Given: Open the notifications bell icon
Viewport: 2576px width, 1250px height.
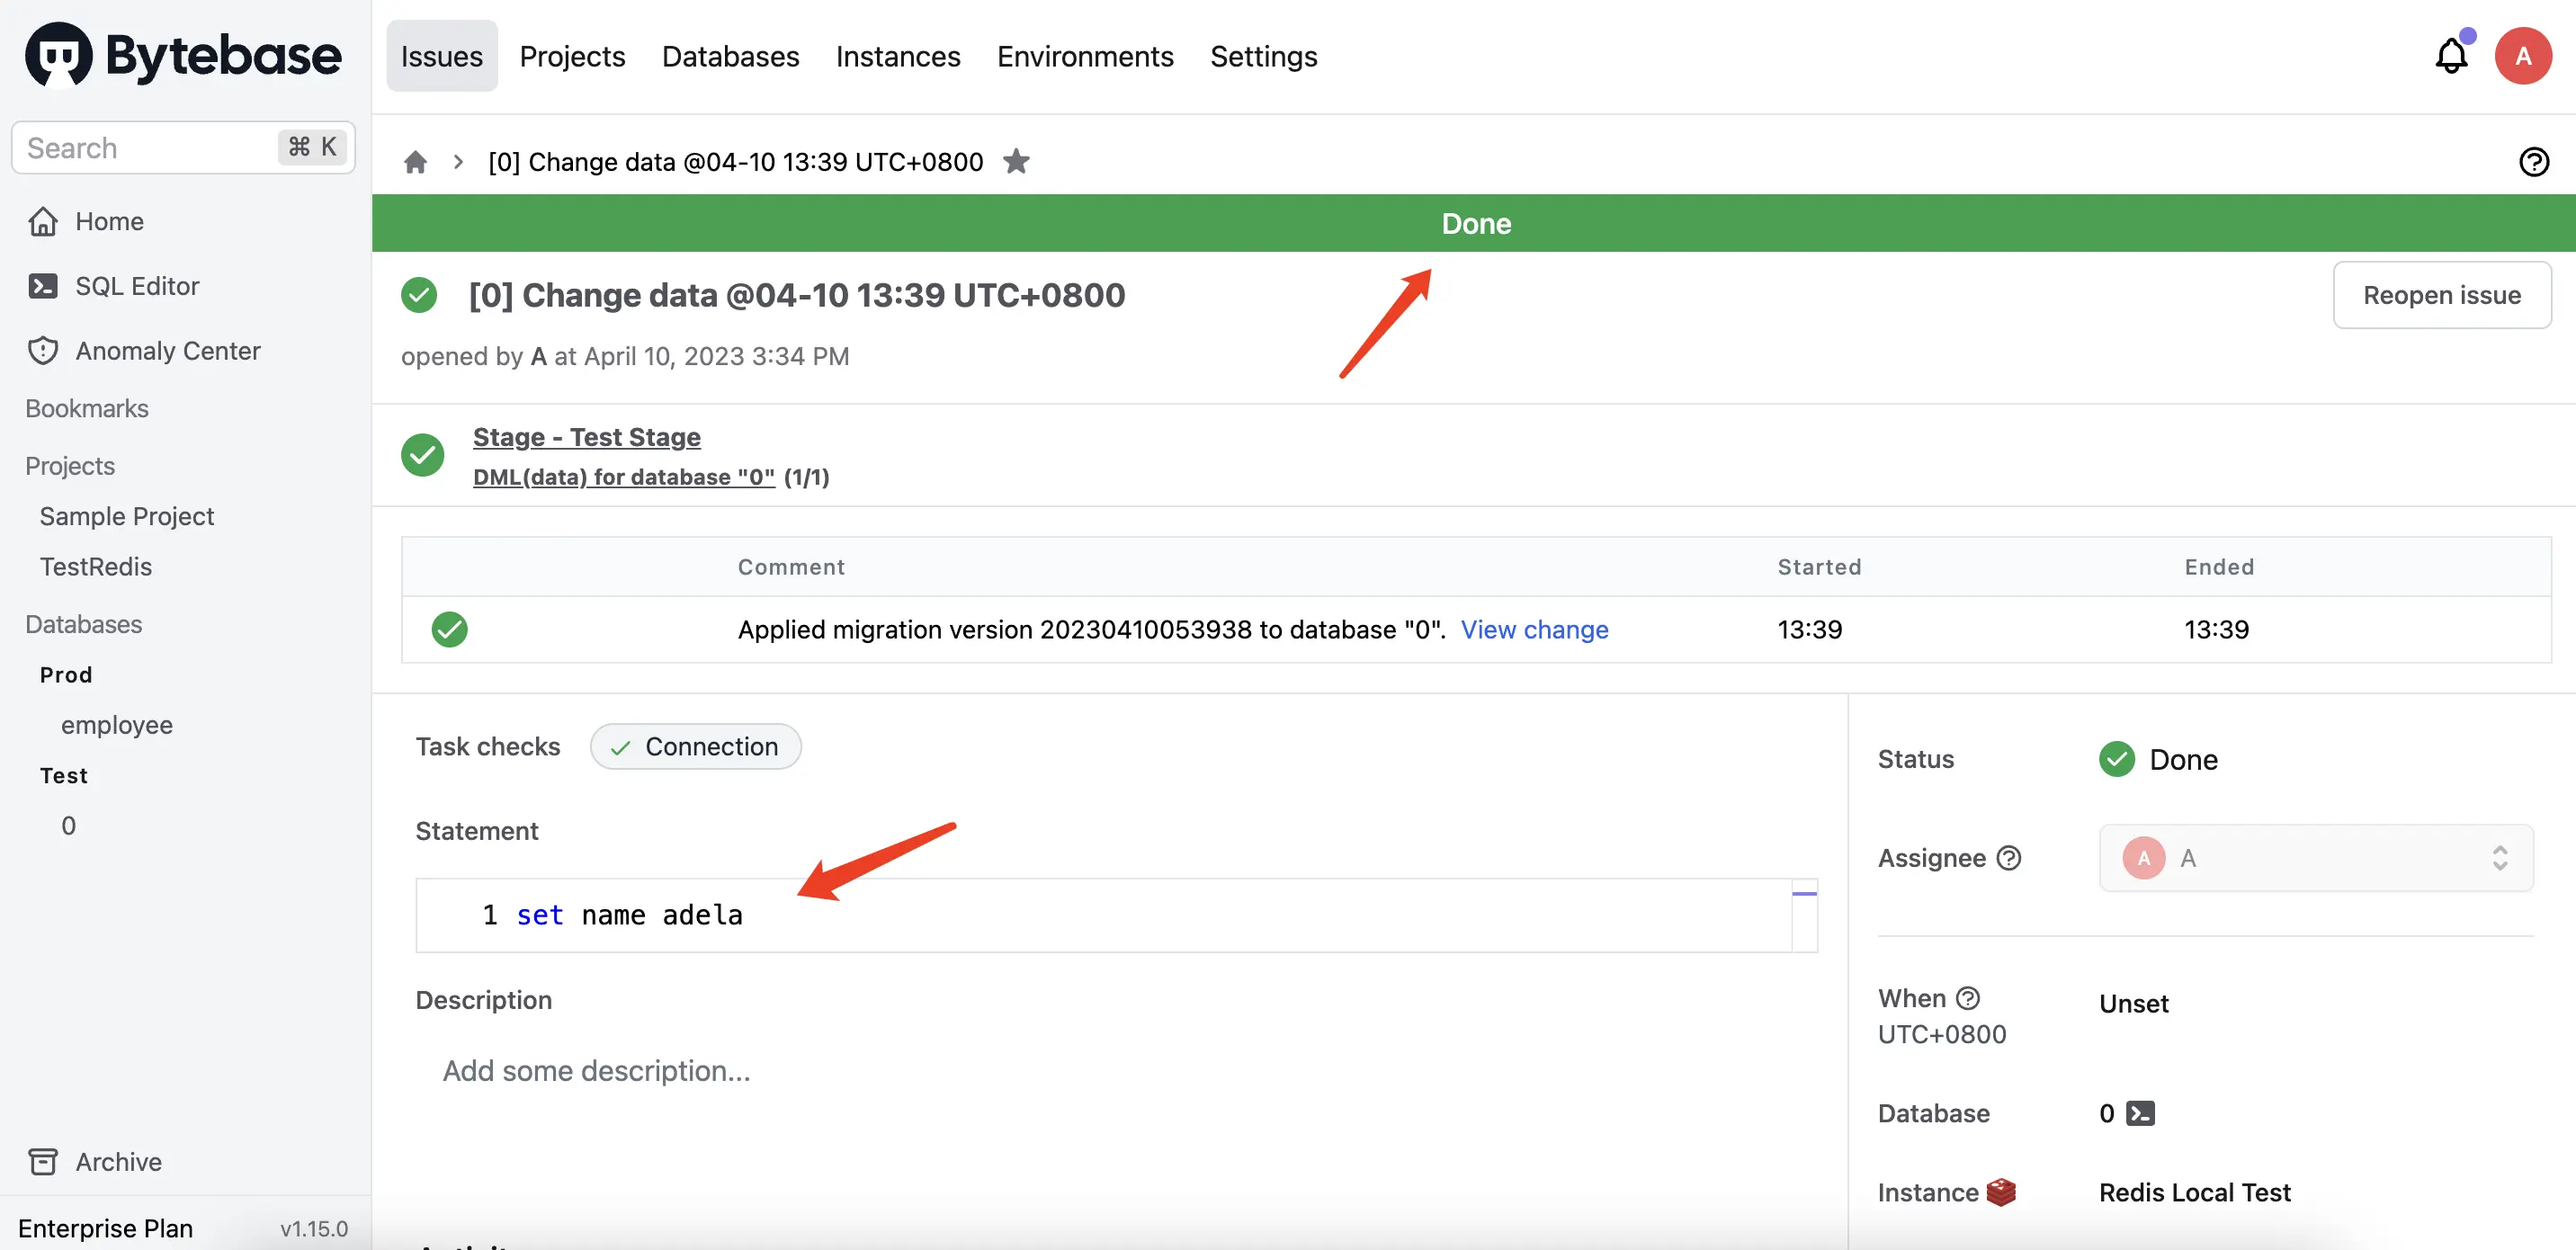Looking at the screenshot, I should point(2450,56).
